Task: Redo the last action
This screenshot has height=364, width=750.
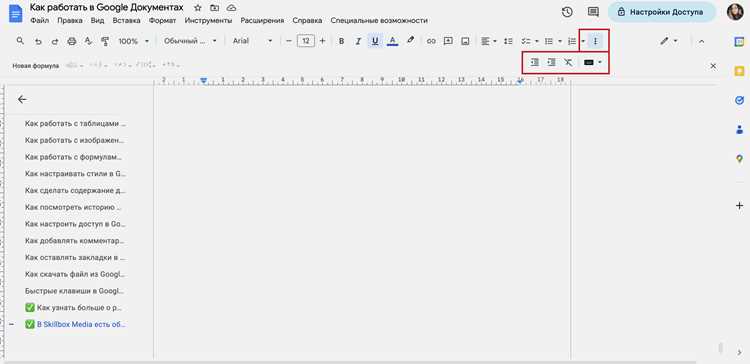Action: (x=55, y=42)
